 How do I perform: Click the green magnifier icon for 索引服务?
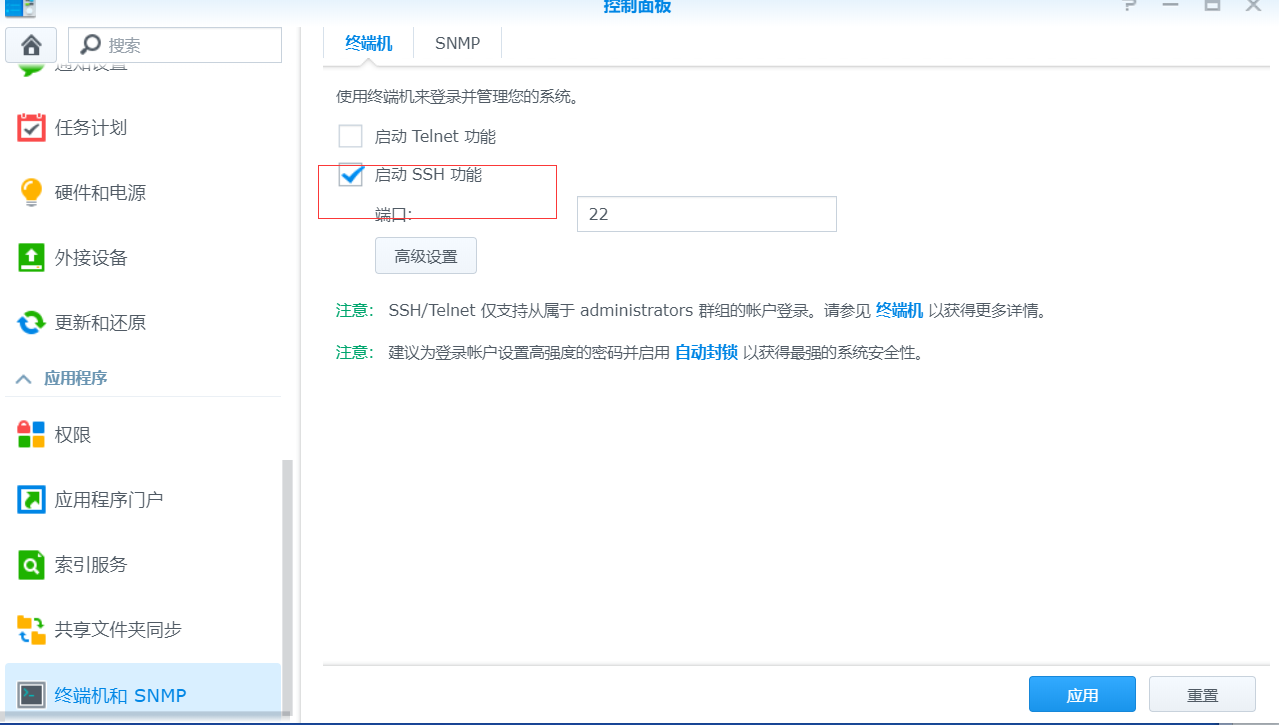(x=32, y=565)
